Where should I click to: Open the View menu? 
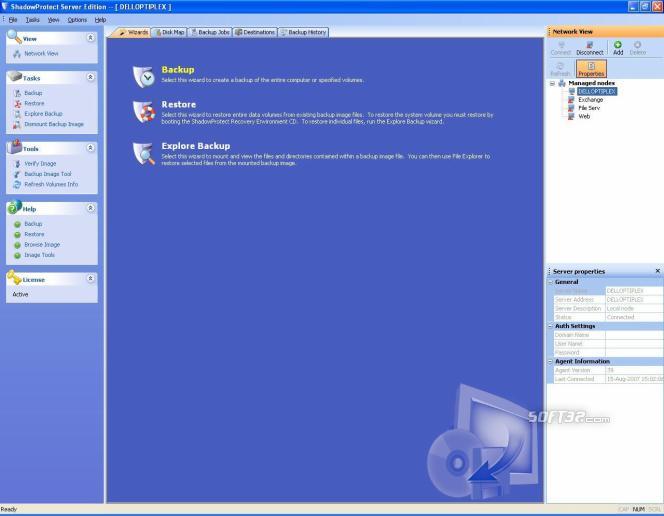(x=53, y=20)
